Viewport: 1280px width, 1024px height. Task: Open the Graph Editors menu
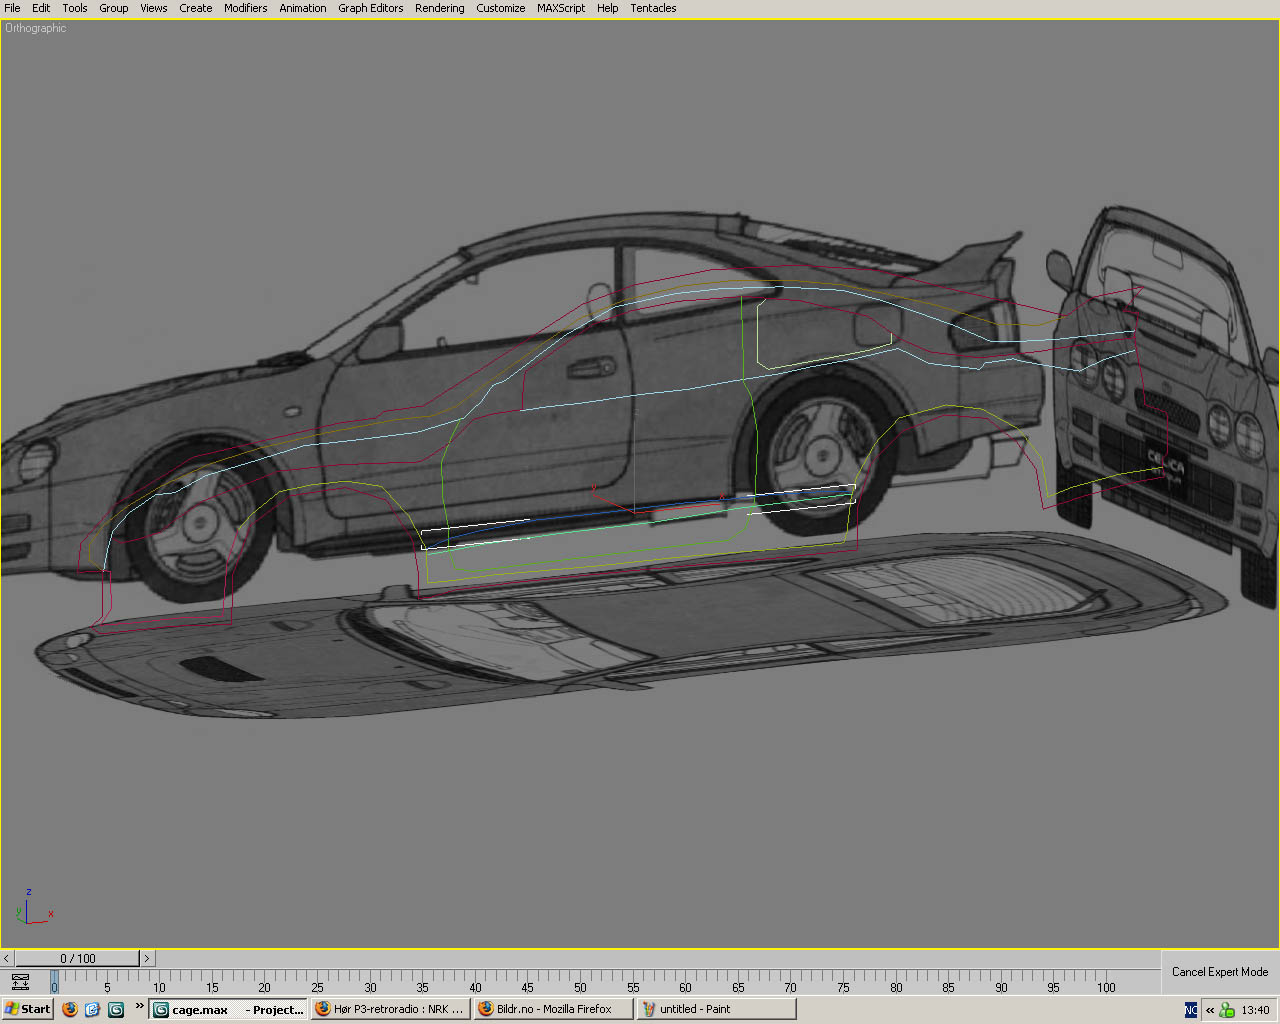coord(370,8)
